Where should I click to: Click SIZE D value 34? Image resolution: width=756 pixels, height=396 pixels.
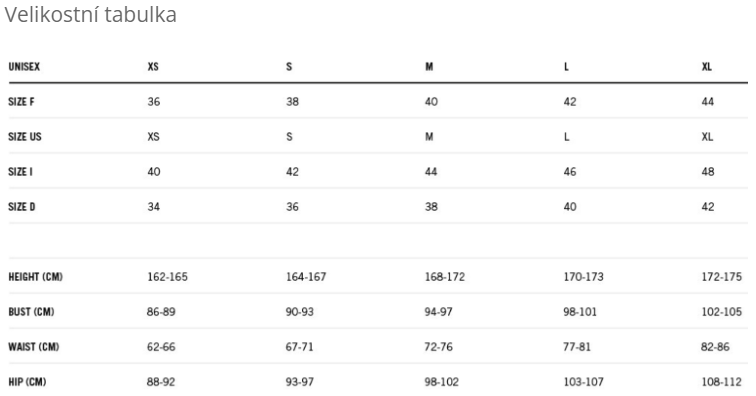point(153,207)
